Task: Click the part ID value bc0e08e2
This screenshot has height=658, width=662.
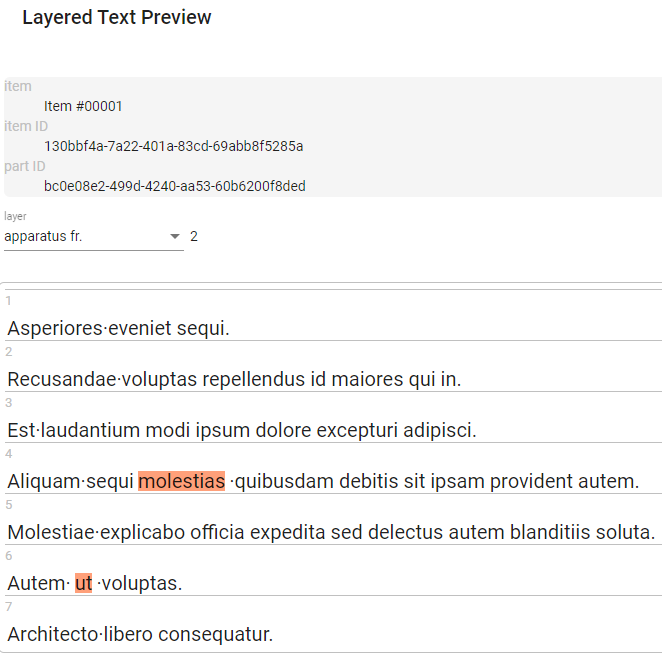Action: click(175, 186)
